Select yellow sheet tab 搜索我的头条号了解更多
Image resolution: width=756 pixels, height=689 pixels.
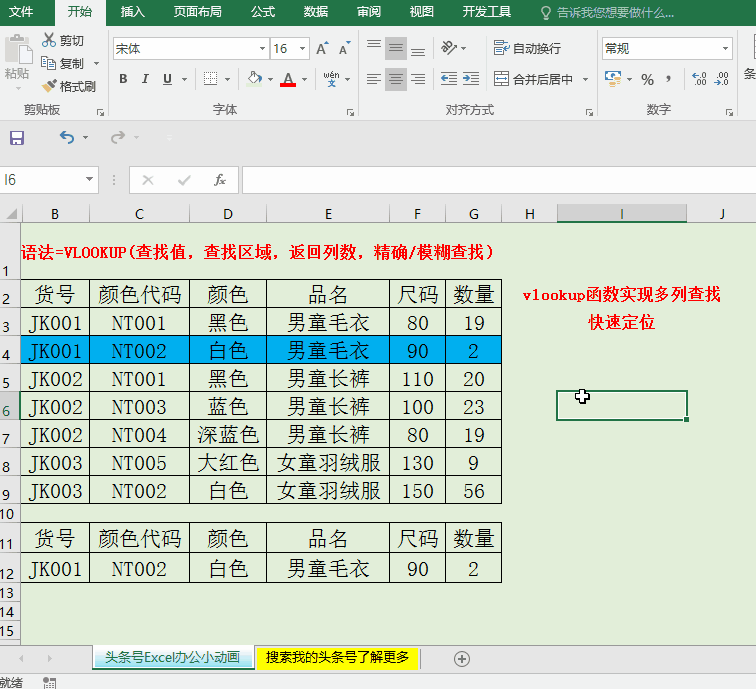[x=338, y=657]
